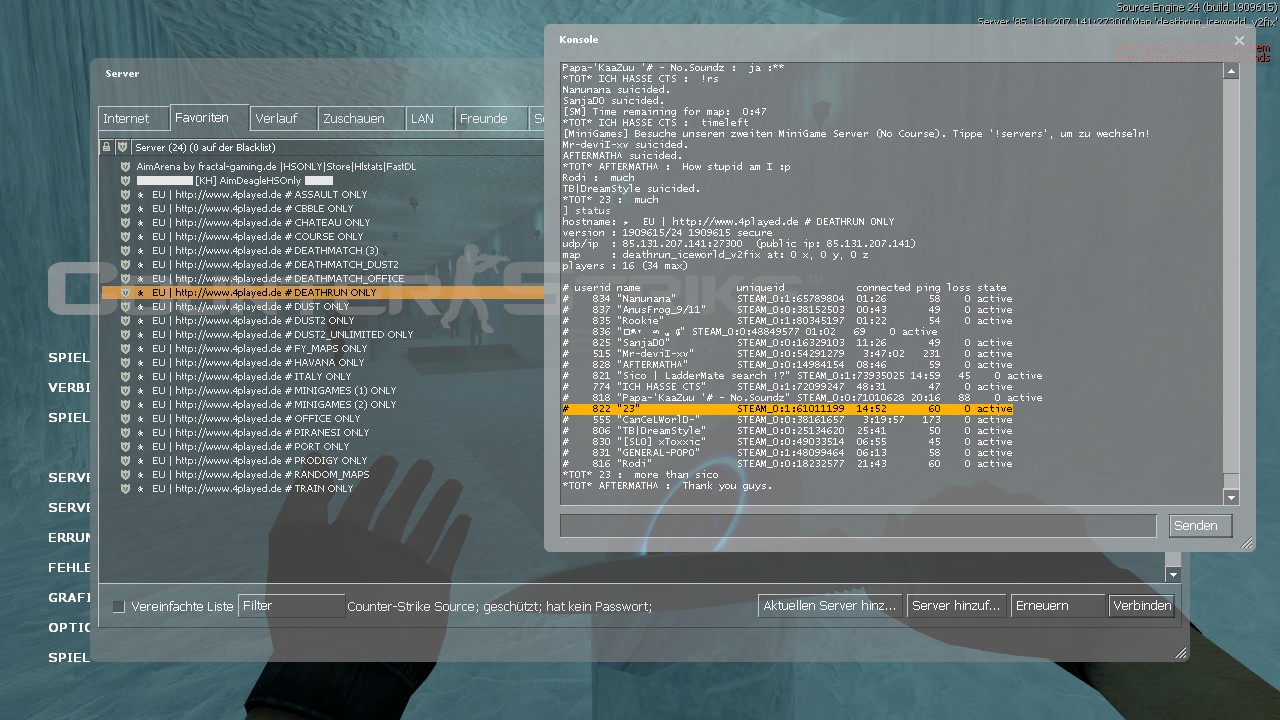Click shield icon beside MINIGAMES (1) ONLY server
This screenshot has height=720, width=1280.
pyautogui.click(x=125, y=390)
